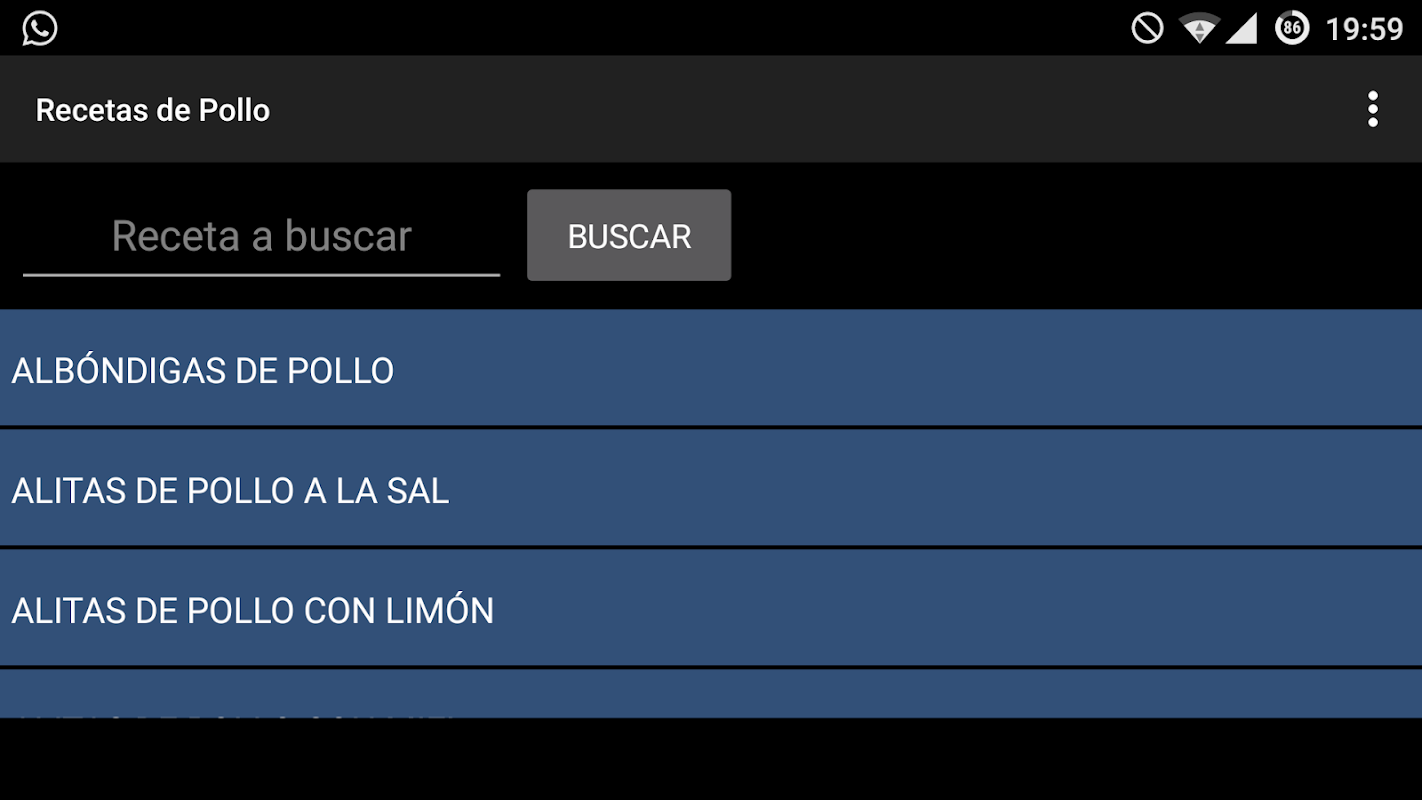
Task: Tap the circular battery 86 indicator
Action: (x=1292, y=28)
